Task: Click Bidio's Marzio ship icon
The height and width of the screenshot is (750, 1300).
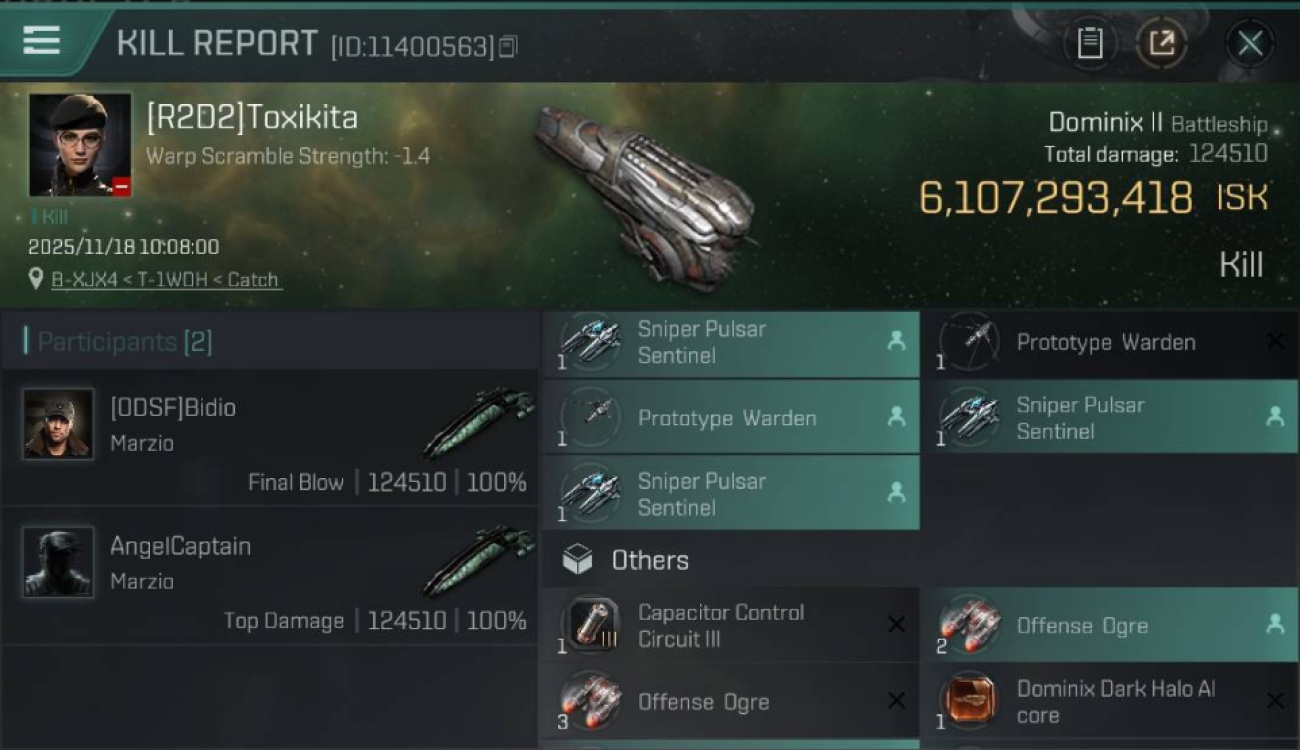Action: point(478,422)
